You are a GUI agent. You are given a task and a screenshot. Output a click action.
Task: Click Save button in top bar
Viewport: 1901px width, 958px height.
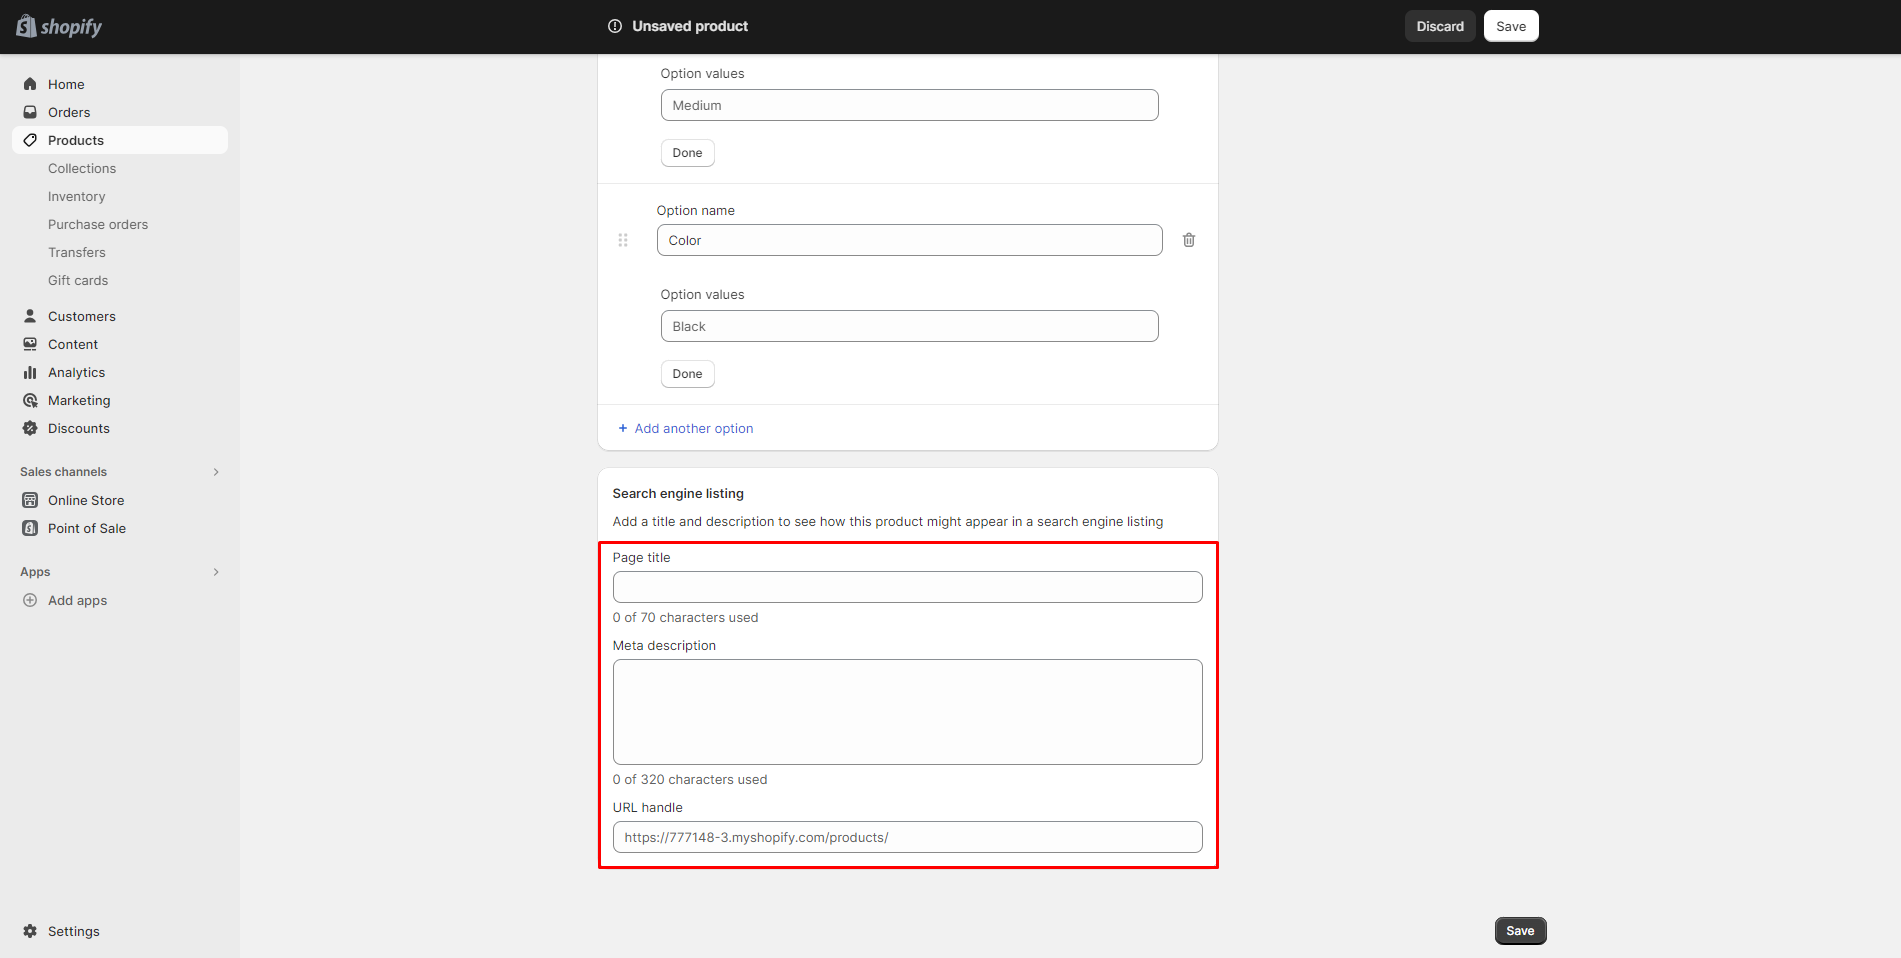point(1511,26)
